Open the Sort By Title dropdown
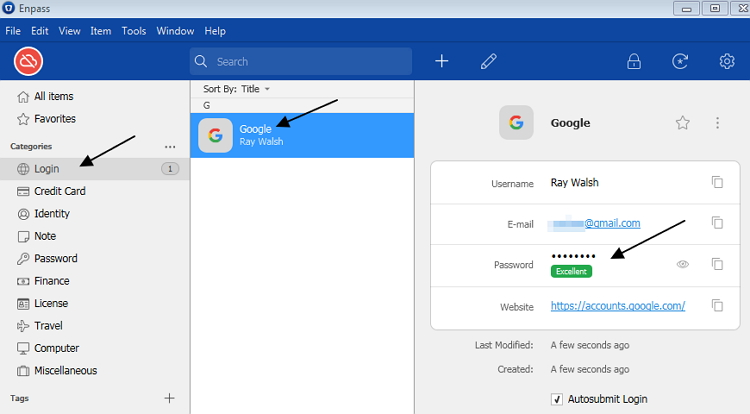This screenshot has width=750, height=414. (237, 89)
